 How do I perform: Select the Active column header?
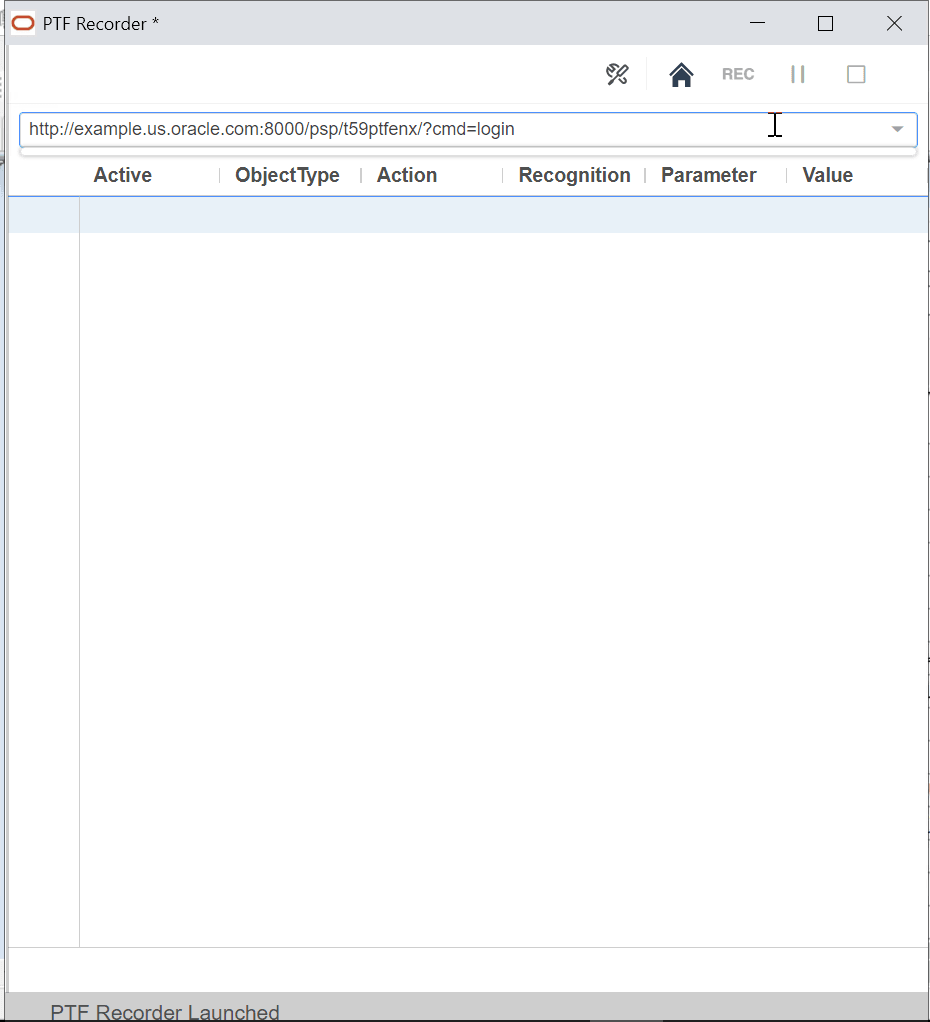coord(122,175)
